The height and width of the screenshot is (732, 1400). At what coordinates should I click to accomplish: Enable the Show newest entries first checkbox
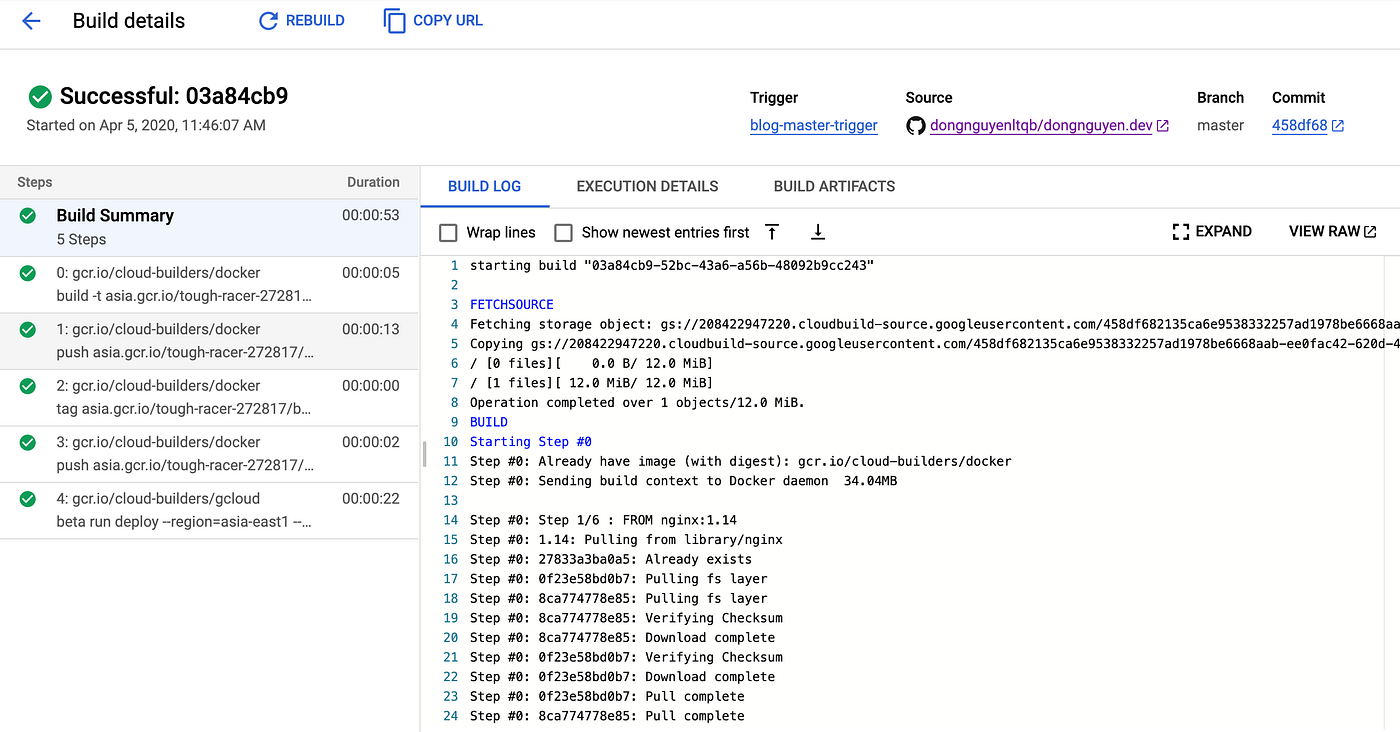coord(563,233)
